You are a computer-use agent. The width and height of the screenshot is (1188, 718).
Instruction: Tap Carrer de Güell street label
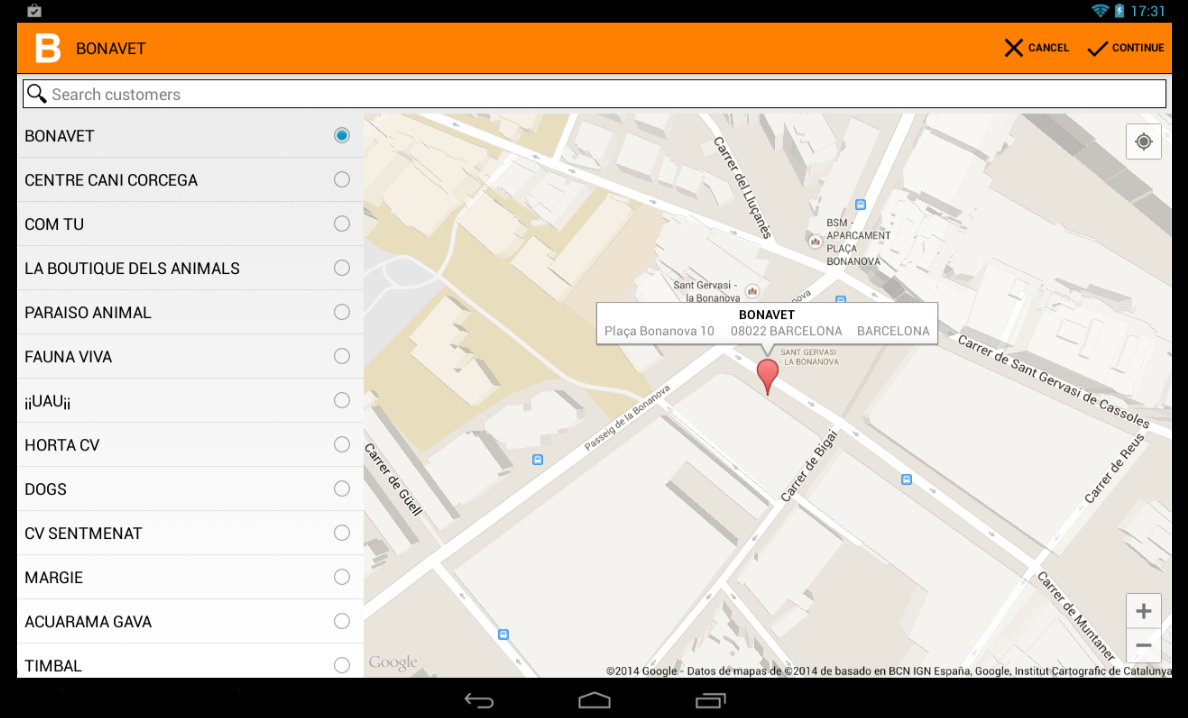393,479
